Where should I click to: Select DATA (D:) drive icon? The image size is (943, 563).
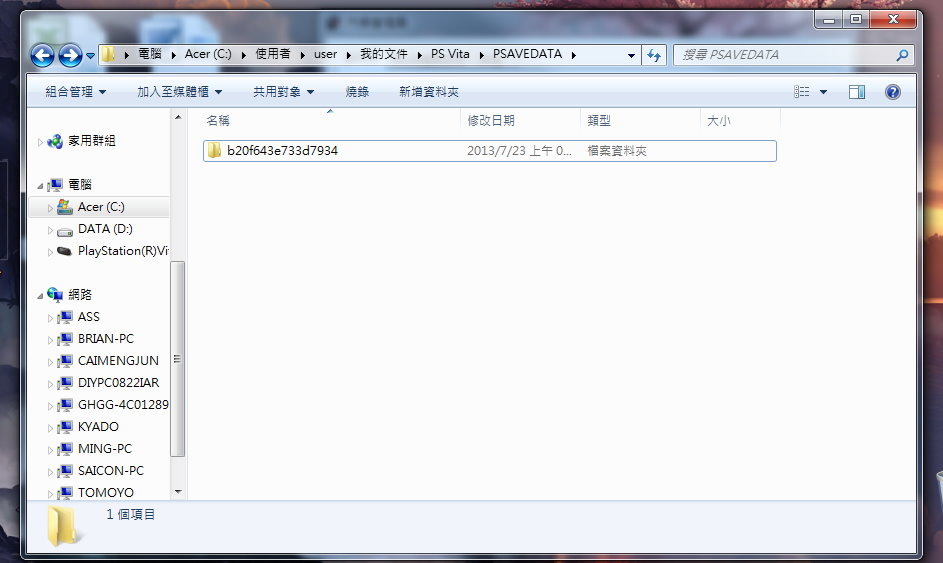tap(65, 230)
